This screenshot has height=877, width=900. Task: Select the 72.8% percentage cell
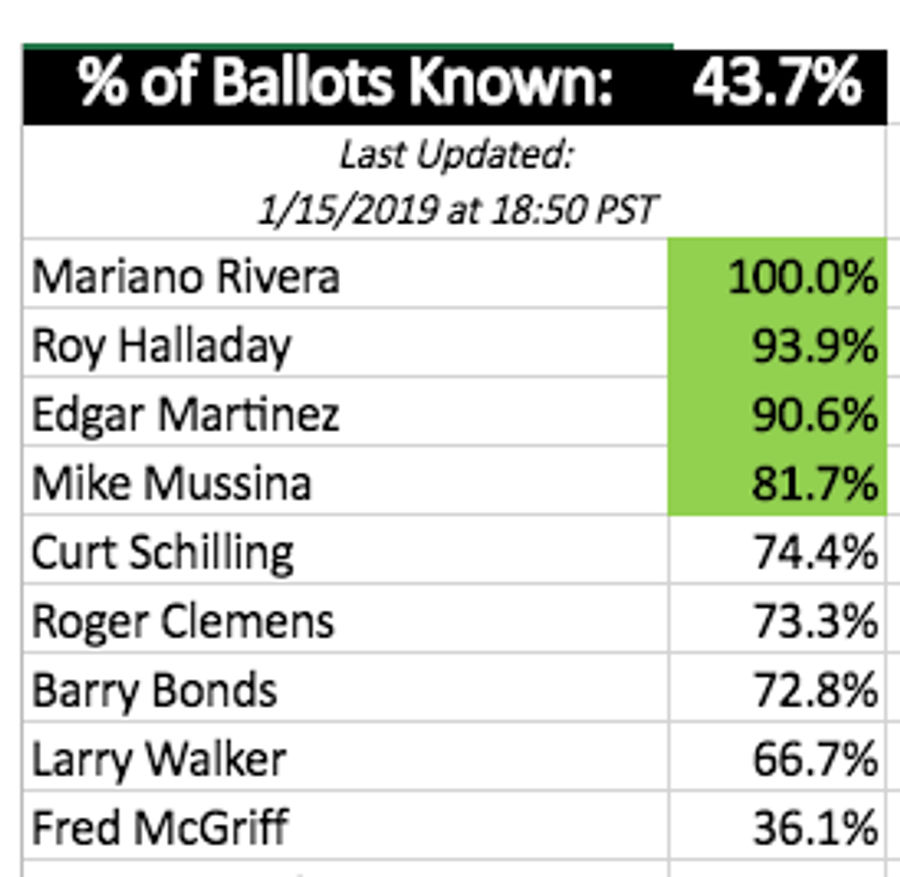coord(778,687)
